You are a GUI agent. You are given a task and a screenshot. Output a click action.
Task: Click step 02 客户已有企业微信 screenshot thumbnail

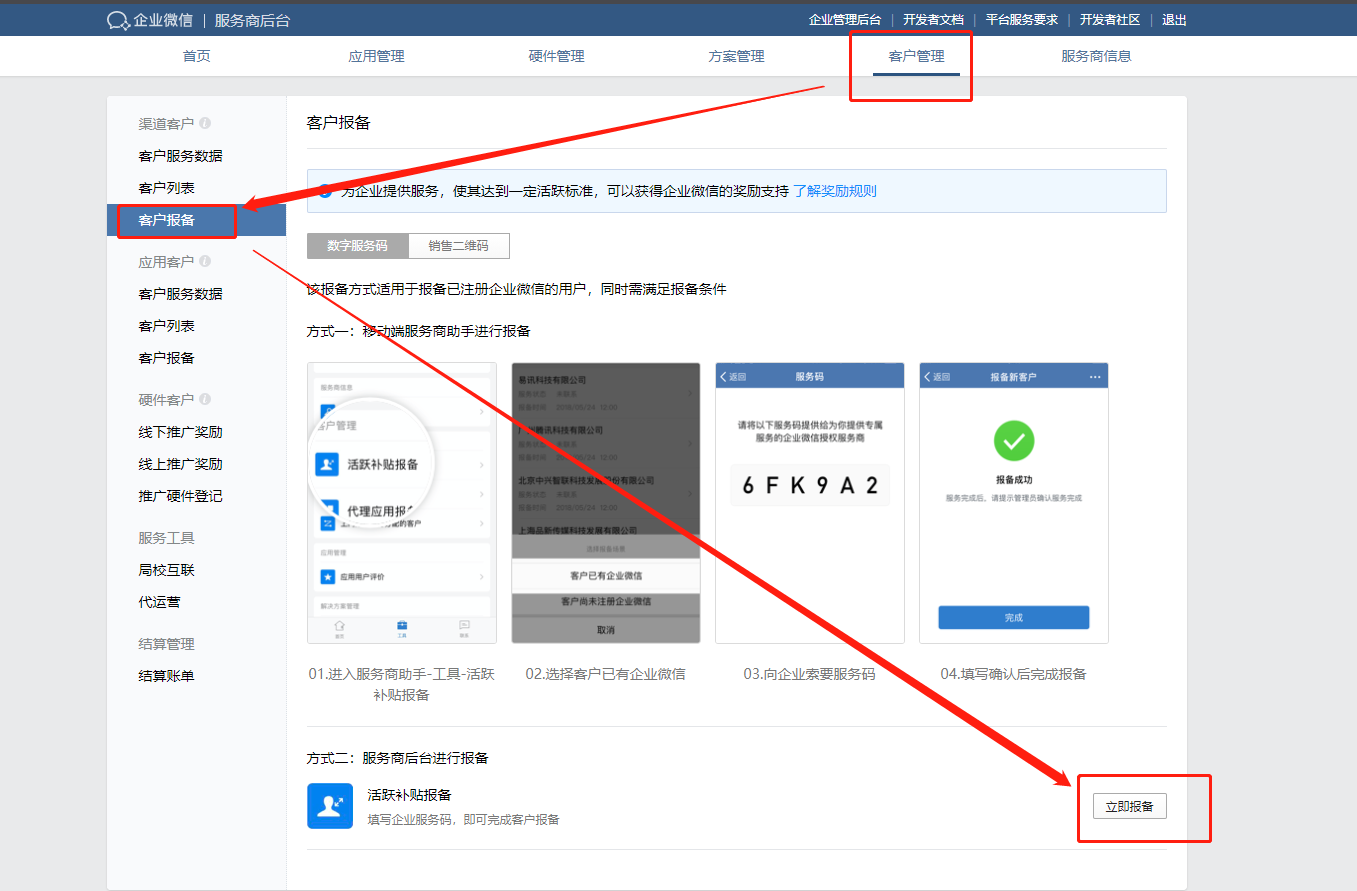pyautogui.click(x=606, y=503)
